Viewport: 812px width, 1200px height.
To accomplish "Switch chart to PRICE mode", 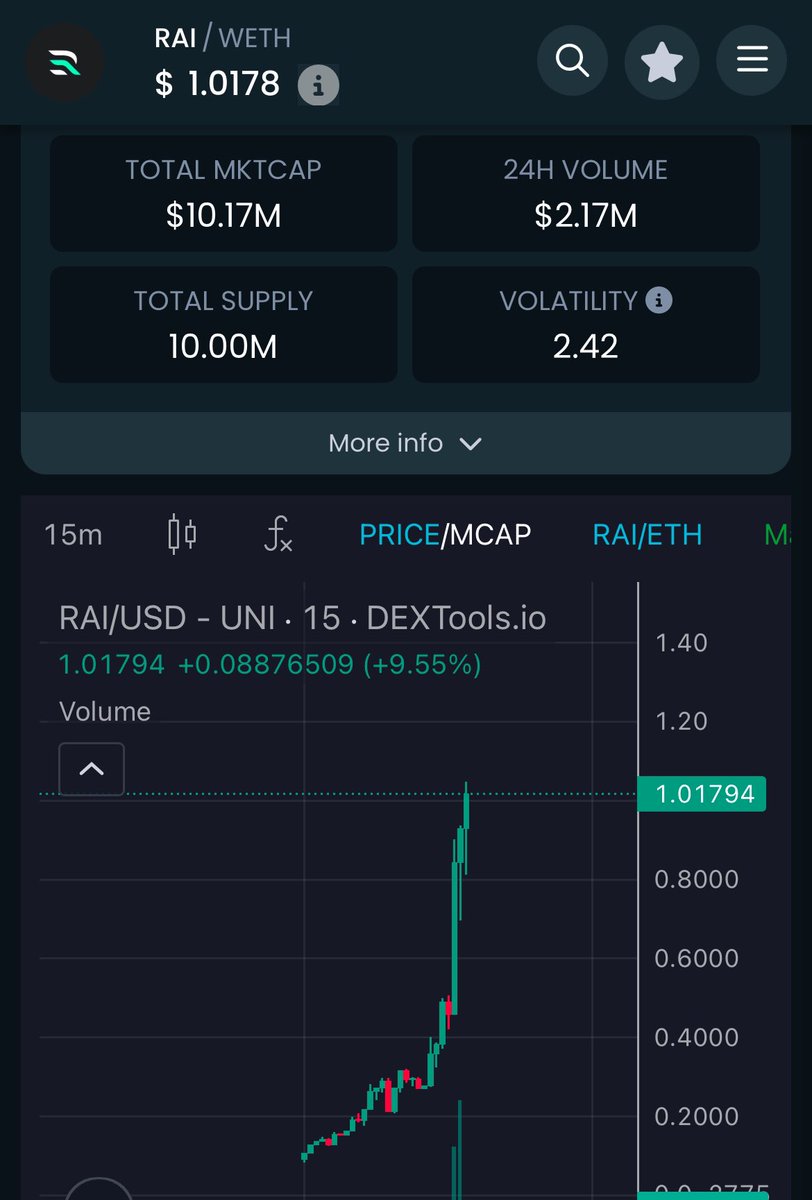I will 399,535.
